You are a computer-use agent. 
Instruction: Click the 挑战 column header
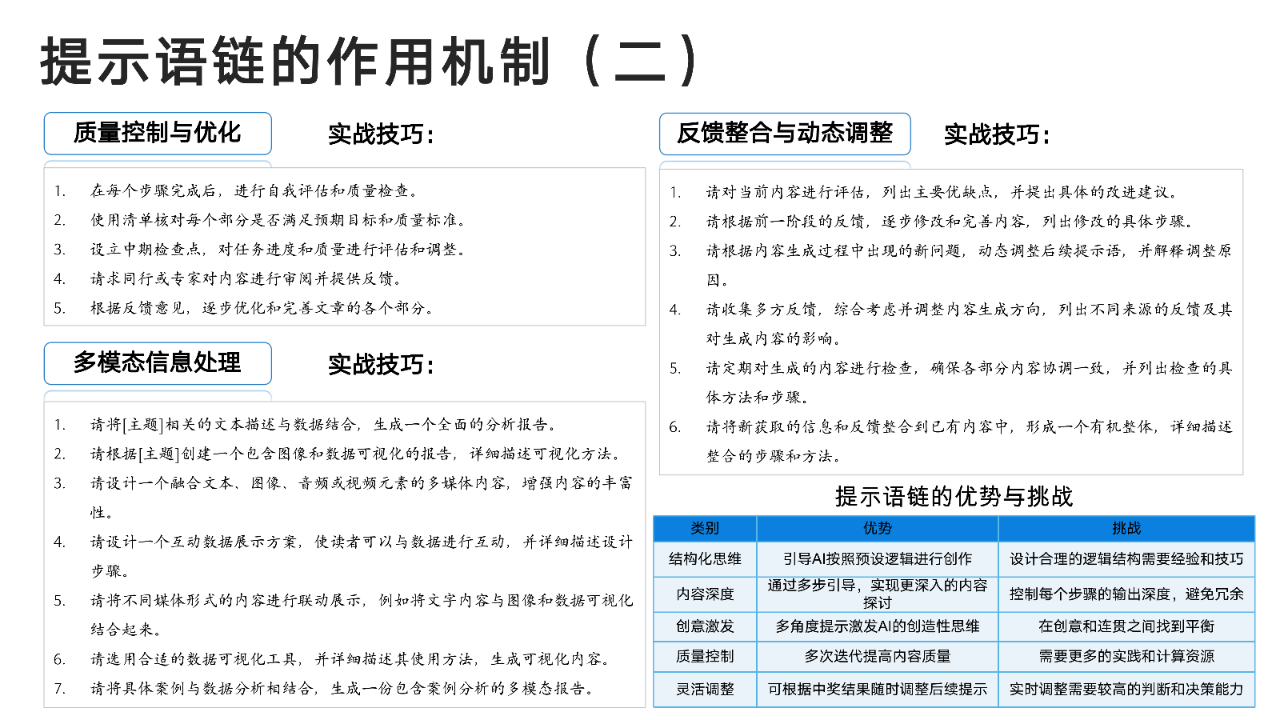1126,528
